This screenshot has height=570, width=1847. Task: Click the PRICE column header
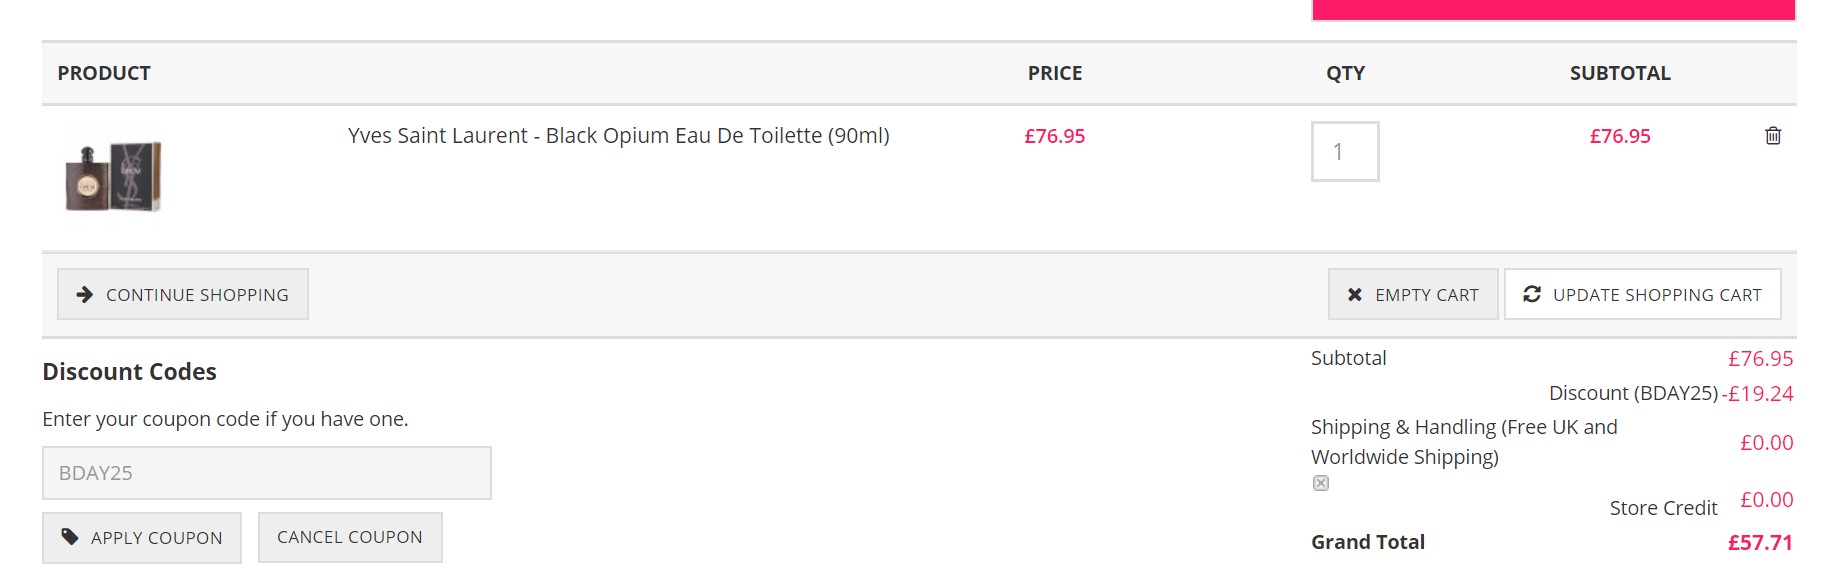click(x=1055, y=73)
